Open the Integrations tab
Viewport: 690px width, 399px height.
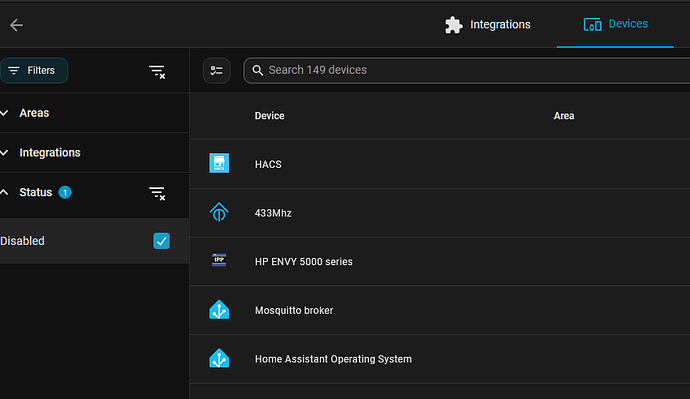click(x=488, y=25)
